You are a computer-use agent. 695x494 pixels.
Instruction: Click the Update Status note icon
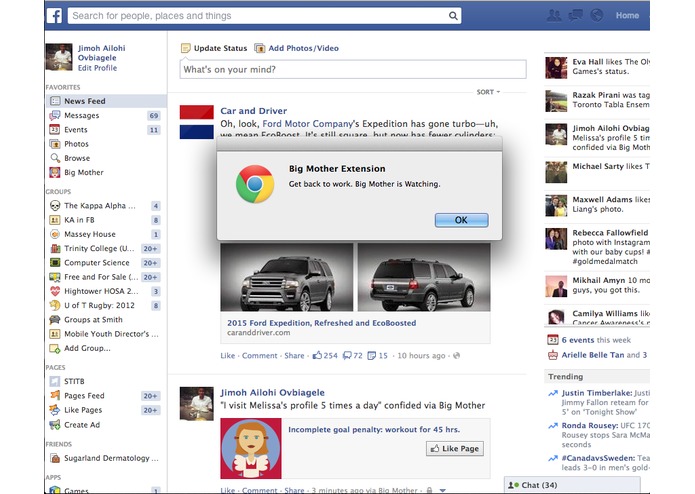(186, 48)
